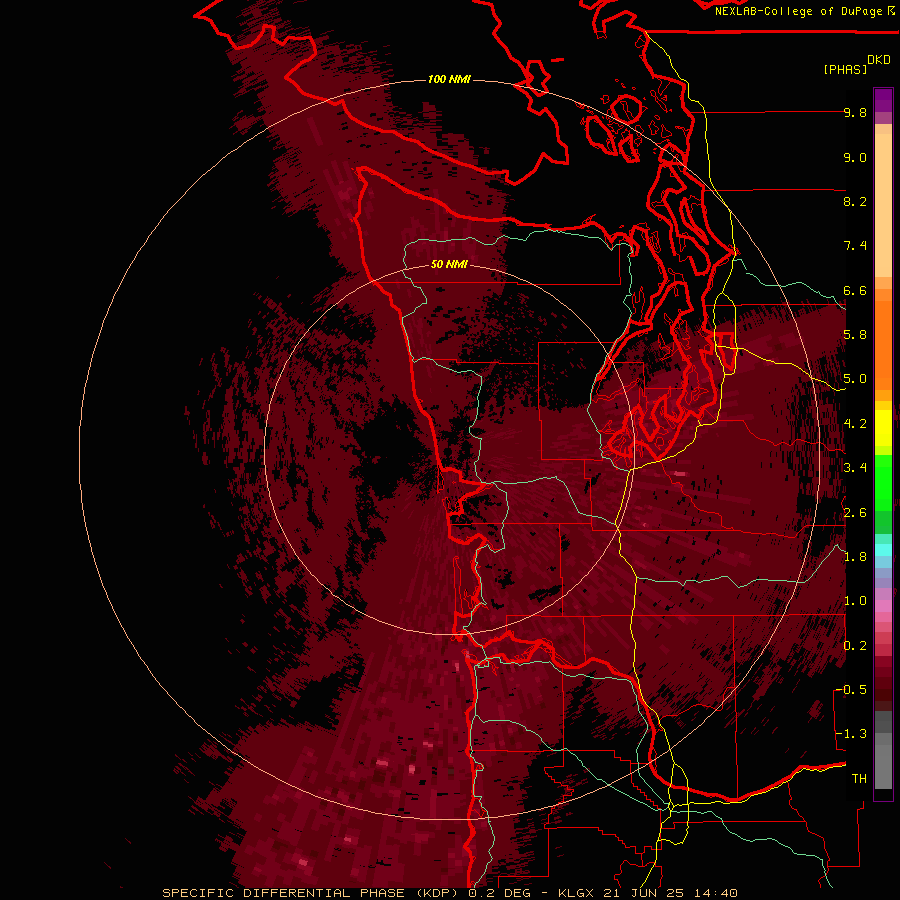Pick the pink color bar segment near 1.0
Viewport: 900px width, 900px height.
tap(883, 606)
